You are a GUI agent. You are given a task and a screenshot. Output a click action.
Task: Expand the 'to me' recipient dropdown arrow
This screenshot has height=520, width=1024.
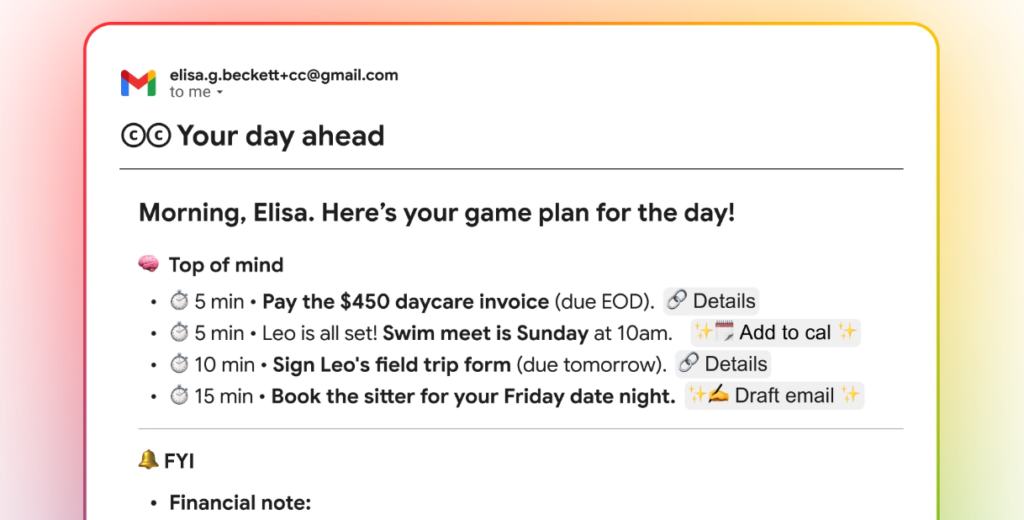[219, 92]
